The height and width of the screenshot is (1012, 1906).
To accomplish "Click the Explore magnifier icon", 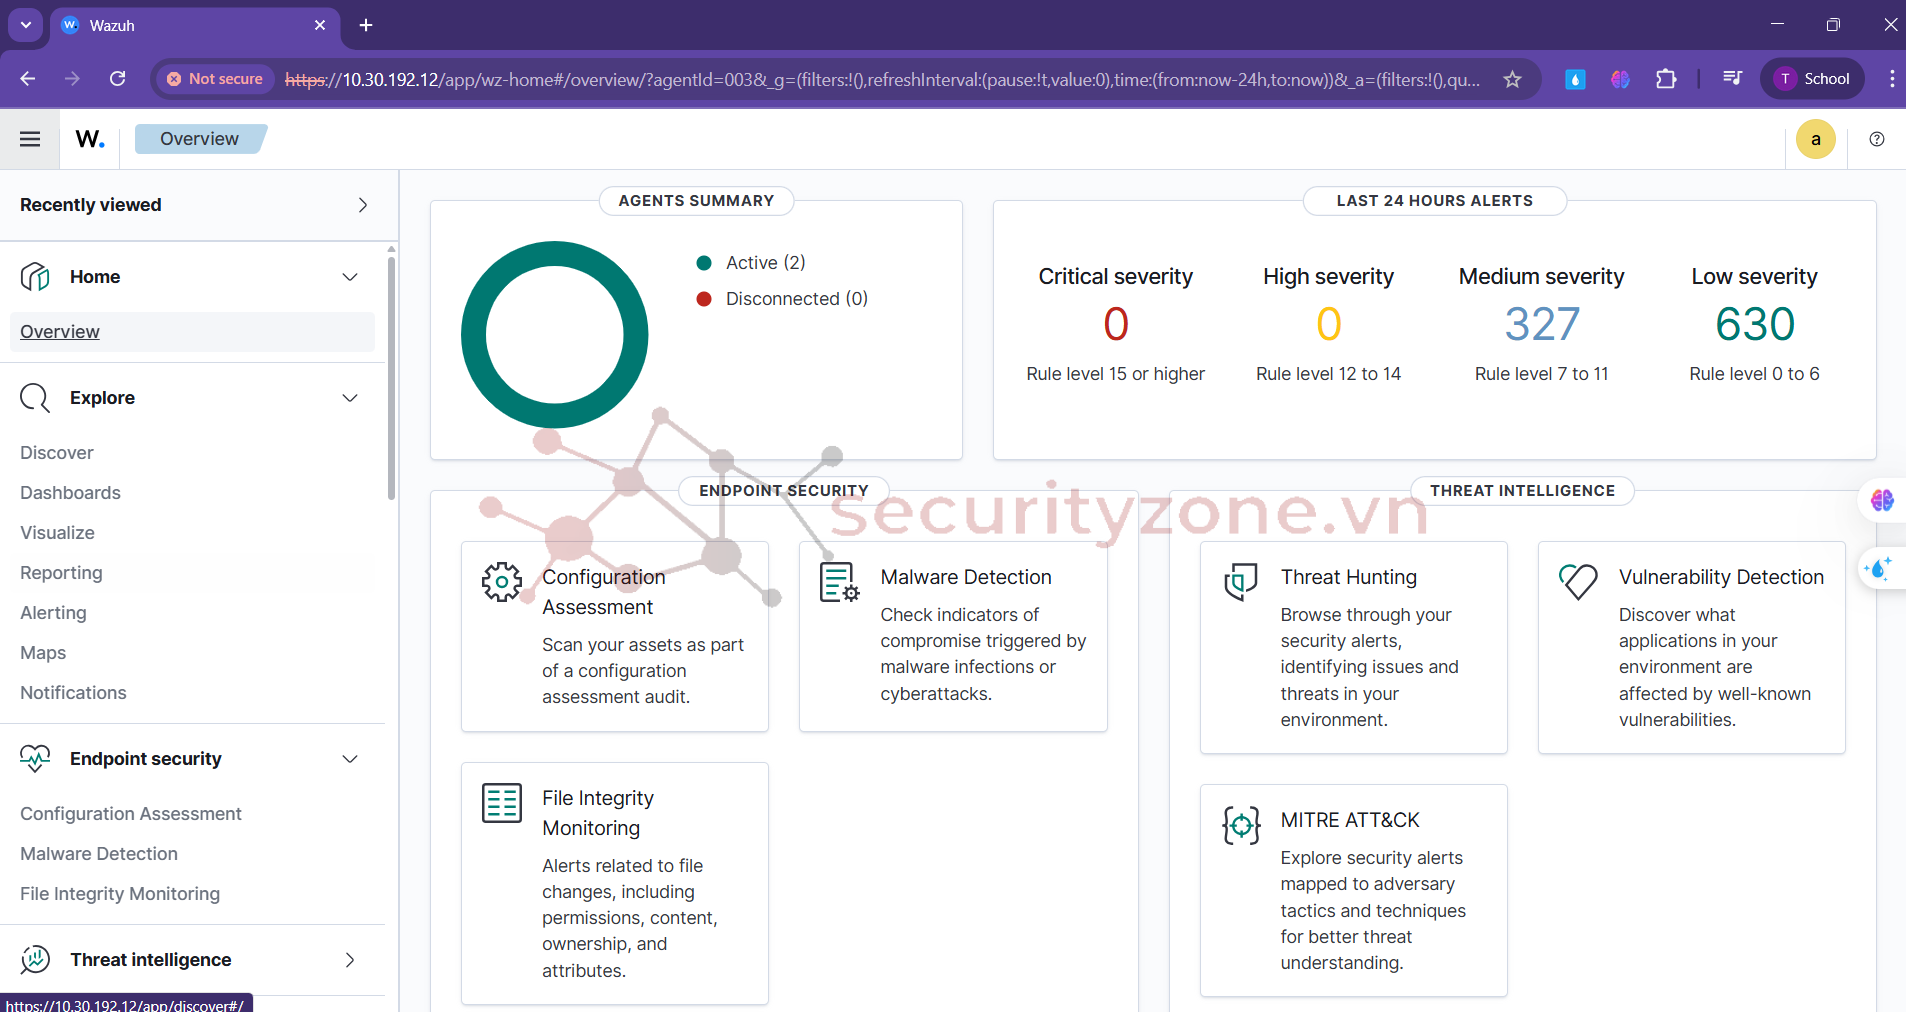I will click(35, 398).
